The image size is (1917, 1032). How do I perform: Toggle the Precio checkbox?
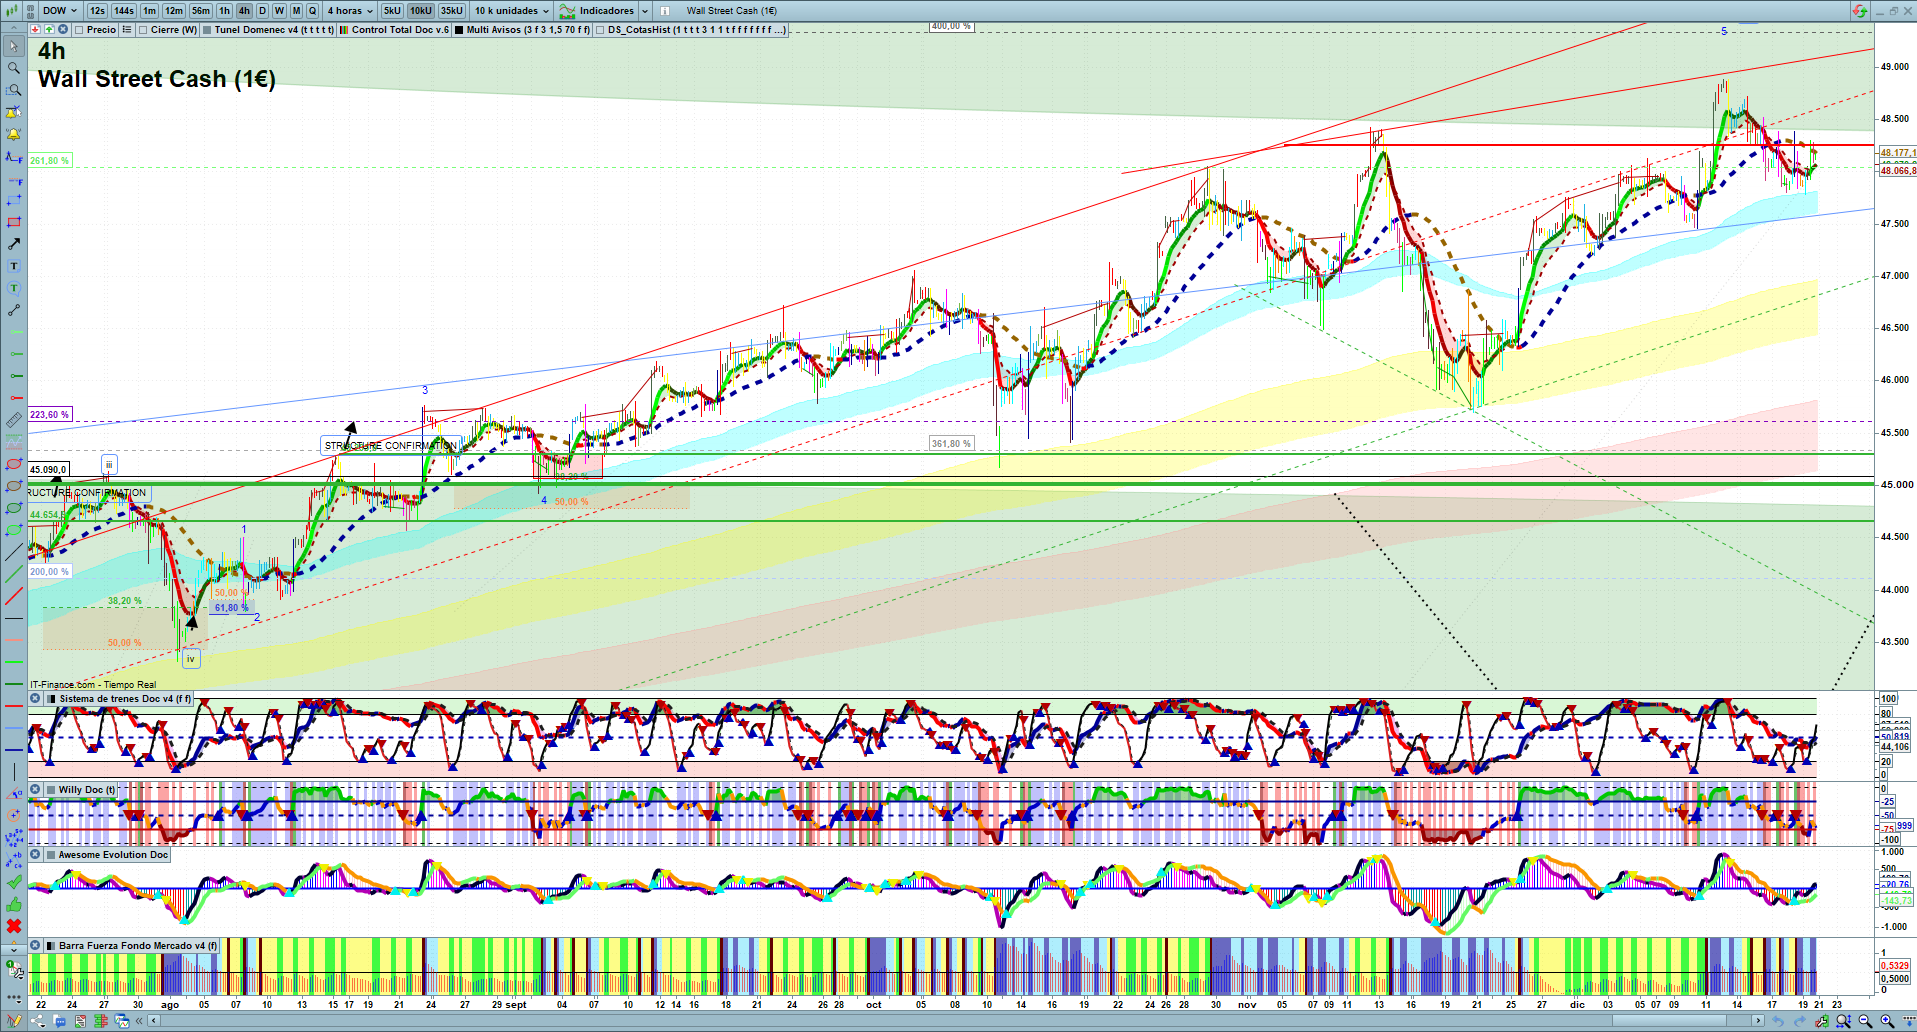click(x=79, y=30)
